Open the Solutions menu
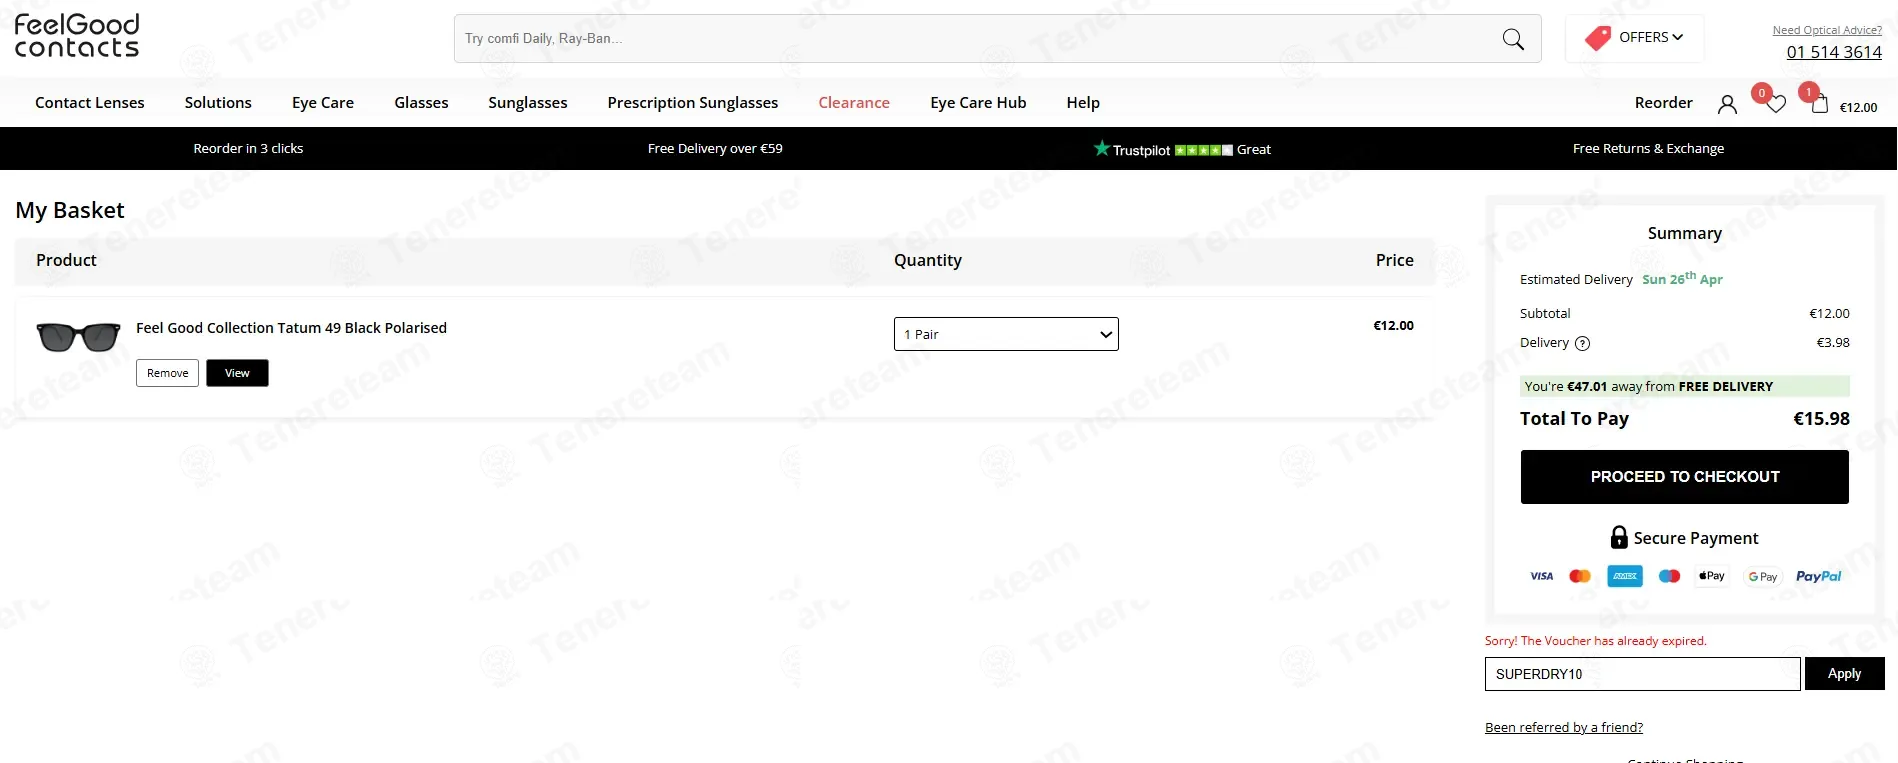The image size is (1898, 763). [218, 102]
